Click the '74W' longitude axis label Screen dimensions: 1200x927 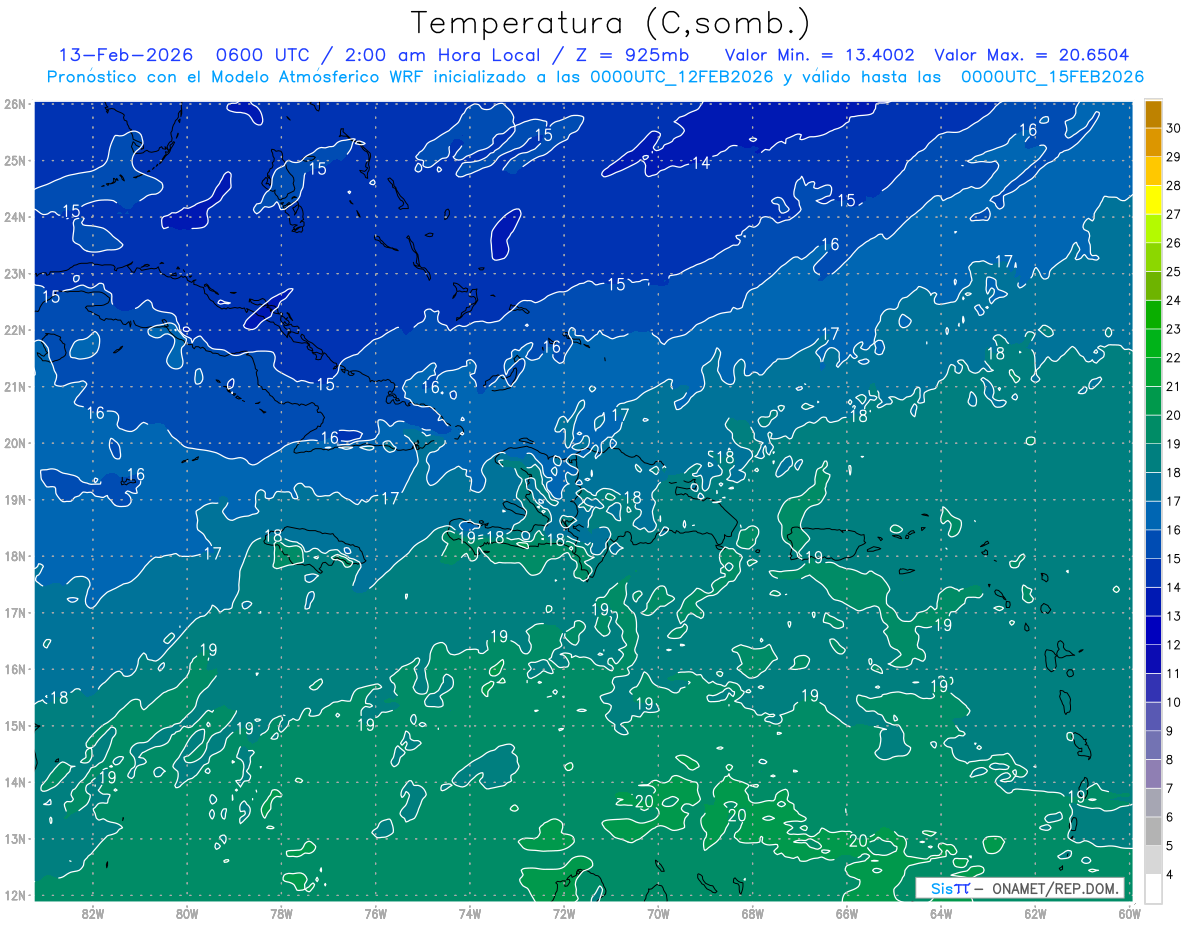coord(470,913)
